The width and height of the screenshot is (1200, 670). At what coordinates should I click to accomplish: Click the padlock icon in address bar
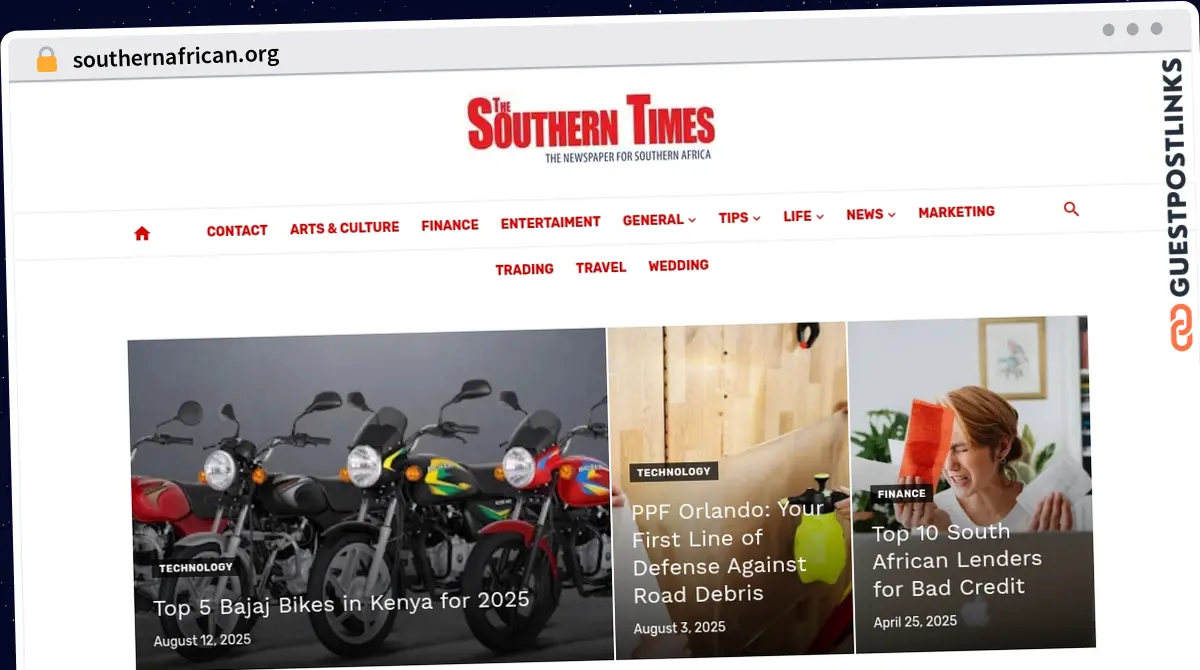(47, 59)
